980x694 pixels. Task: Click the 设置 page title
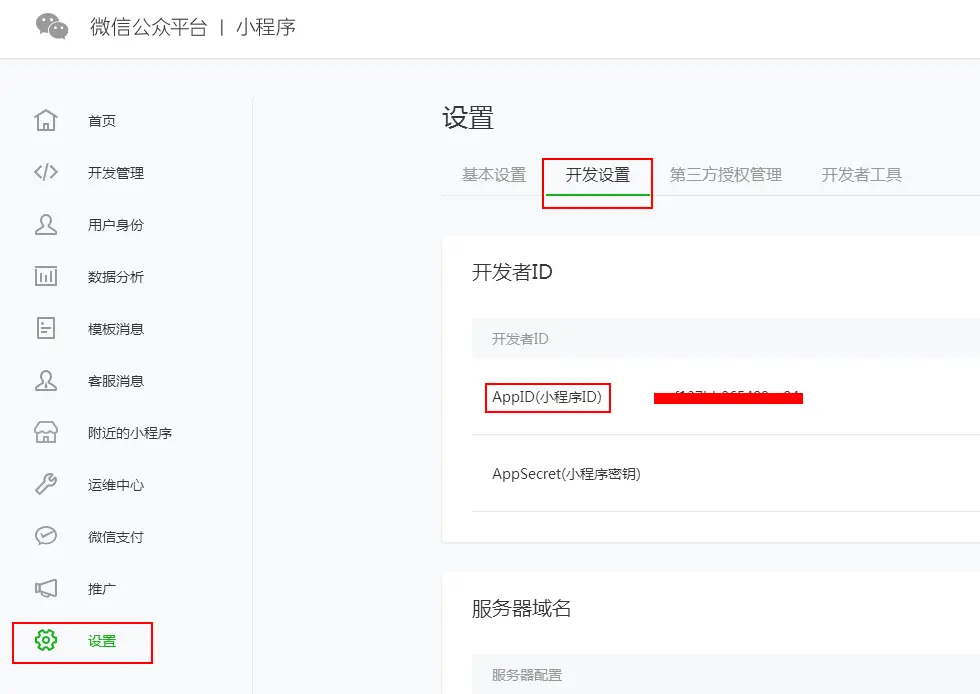468,118
